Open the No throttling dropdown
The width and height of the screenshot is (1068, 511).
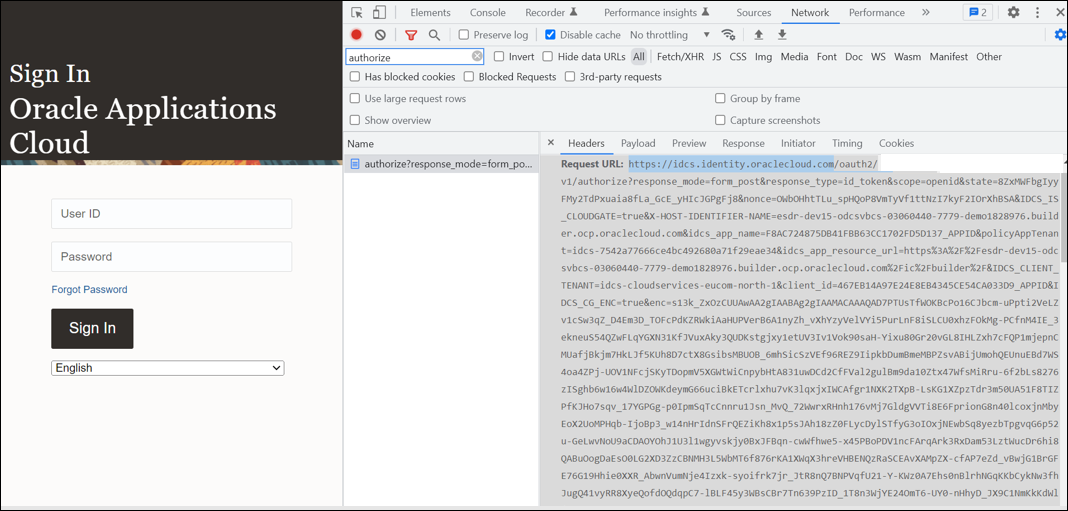point(670,35)
